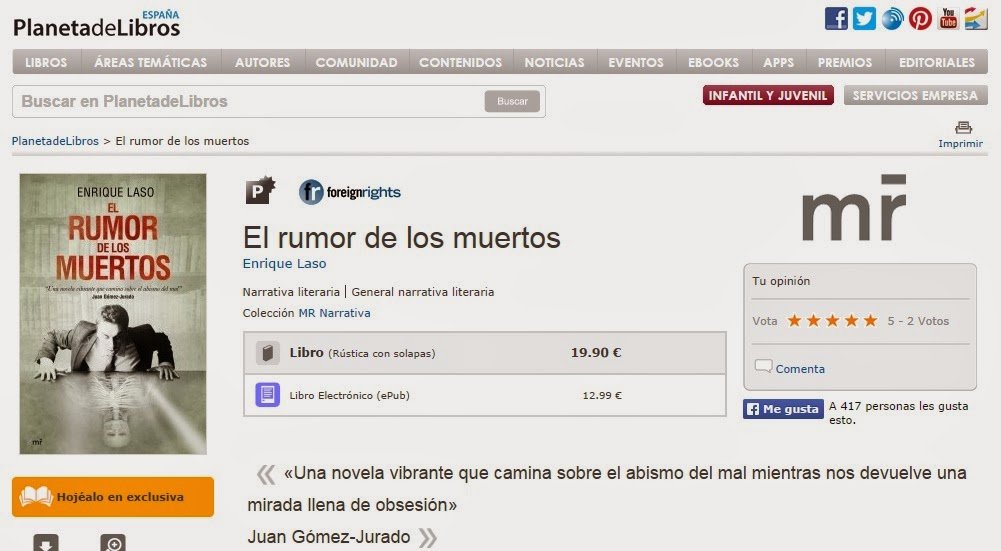Open the NOTICIAS menu

pyautogui.click(x=554, y=62)
